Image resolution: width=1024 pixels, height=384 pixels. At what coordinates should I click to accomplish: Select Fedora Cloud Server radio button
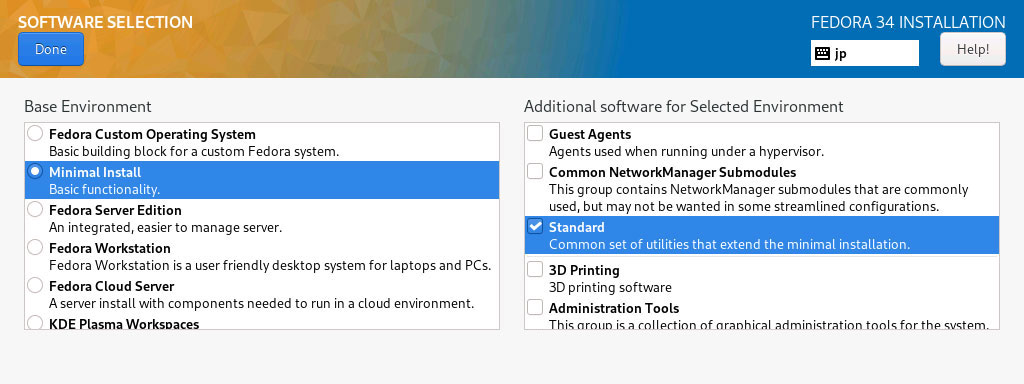[35, 285]
